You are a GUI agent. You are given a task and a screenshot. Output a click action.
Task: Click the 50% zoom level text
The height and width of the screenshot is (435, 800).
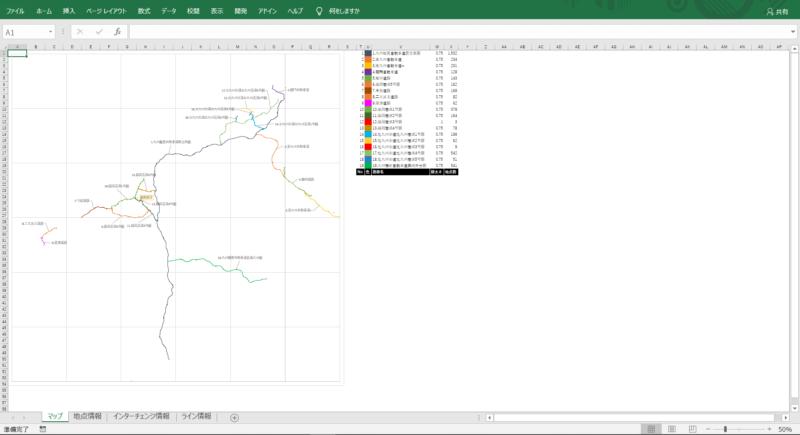click(785, 429)
